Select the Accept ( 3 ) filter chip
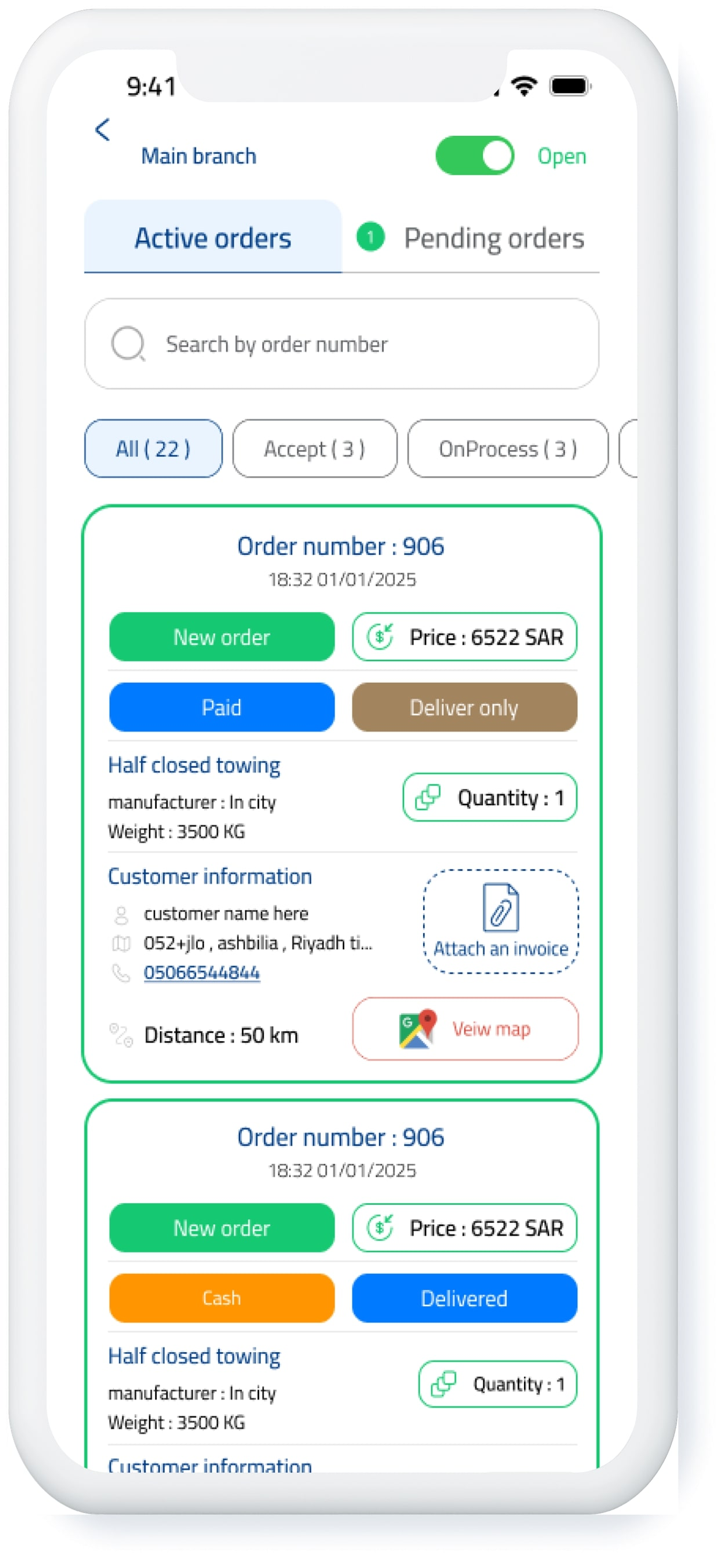The width and height of the screenshot is (720, 1558). (314, 448)
